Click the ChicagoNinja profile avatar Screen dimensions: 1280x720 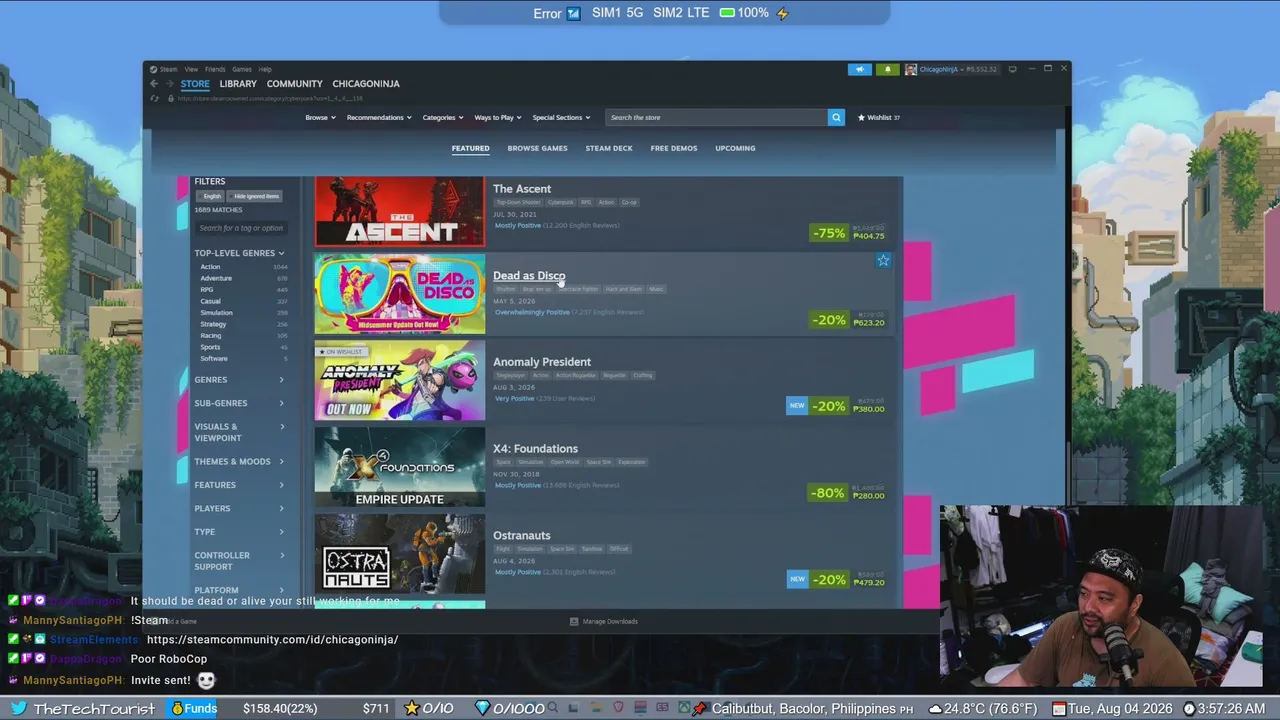911,69
